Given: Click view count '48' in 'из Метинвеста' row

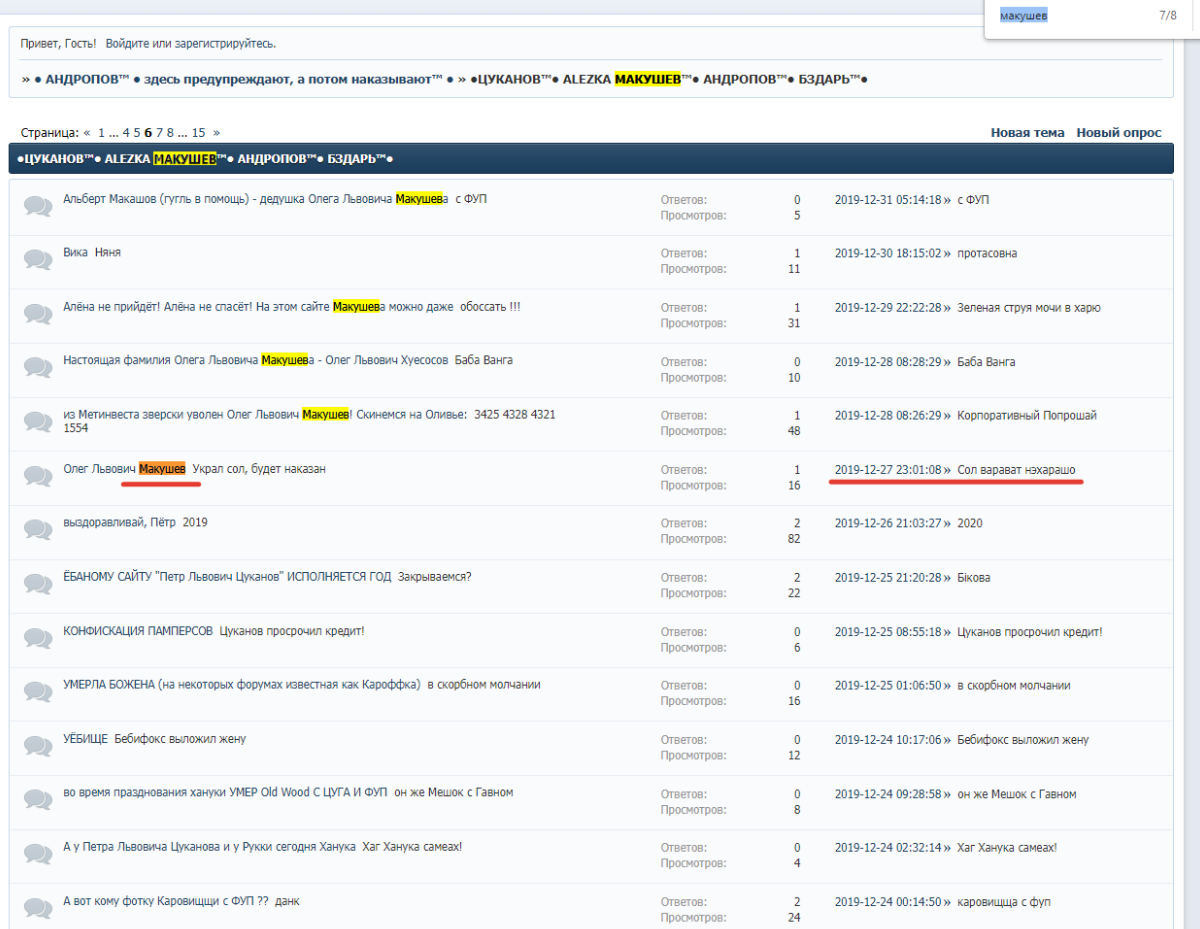Looking at the screenshot, I should (794, 431).
